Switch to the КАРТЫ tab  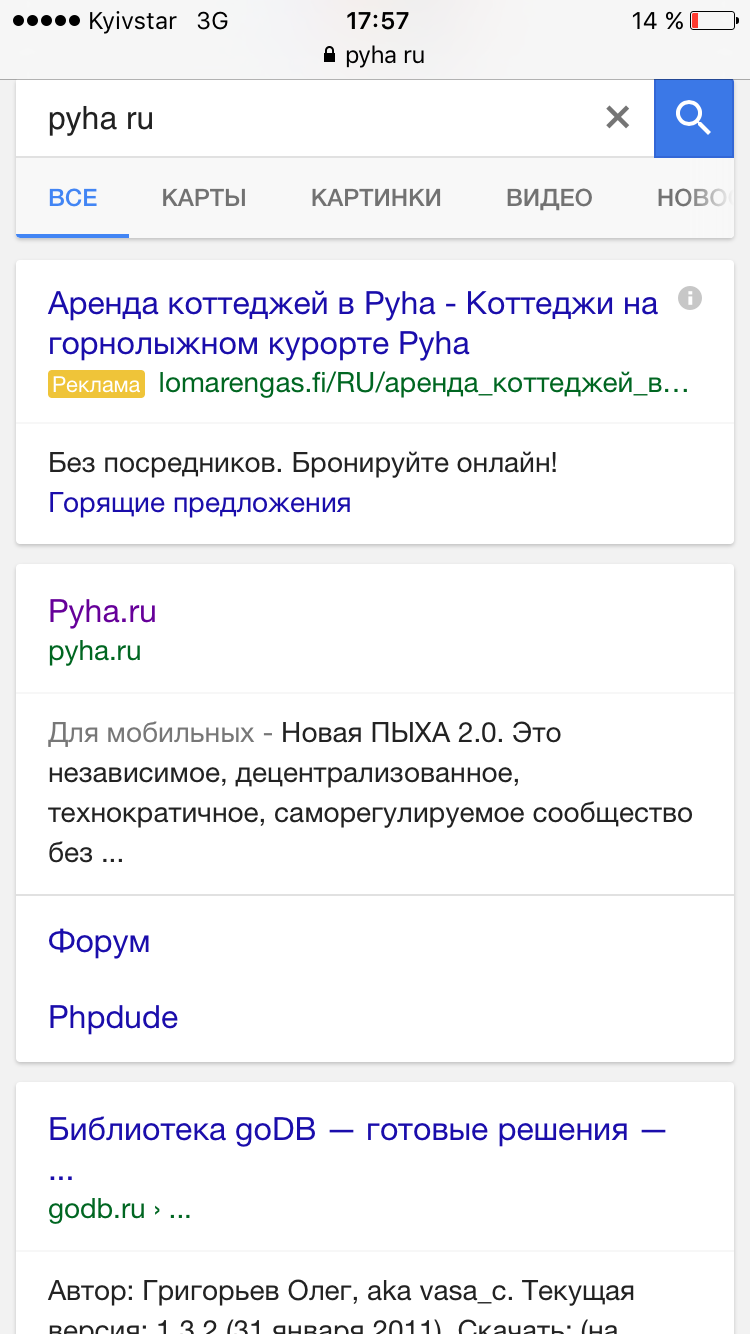[x=204, y=198]
